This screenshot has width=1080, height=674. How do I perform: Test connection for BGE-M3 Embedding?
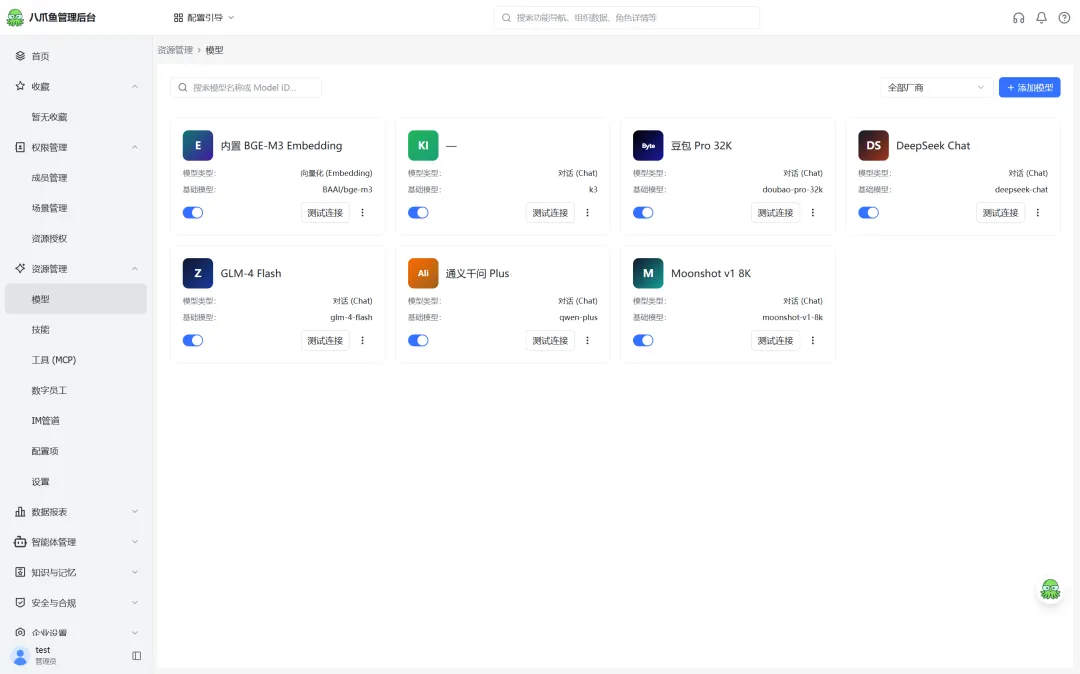[325, 213]
